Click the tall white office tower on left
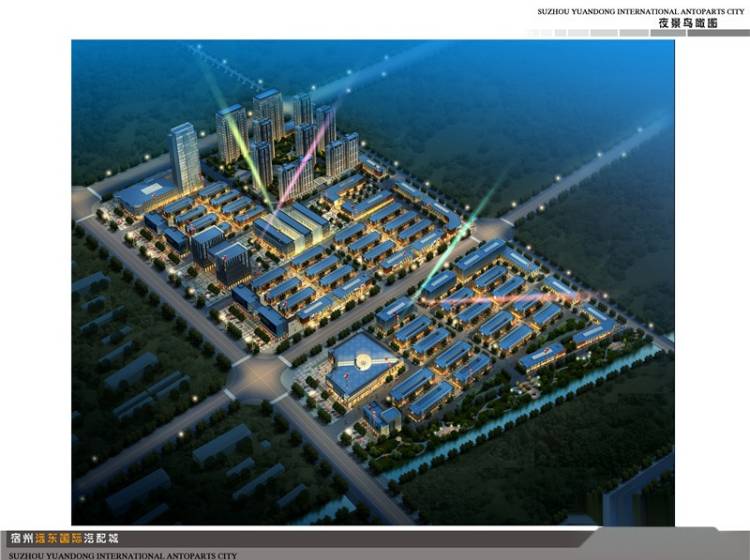Image resolution: width=750 pixels, height=560 pixels. point(185,156)
